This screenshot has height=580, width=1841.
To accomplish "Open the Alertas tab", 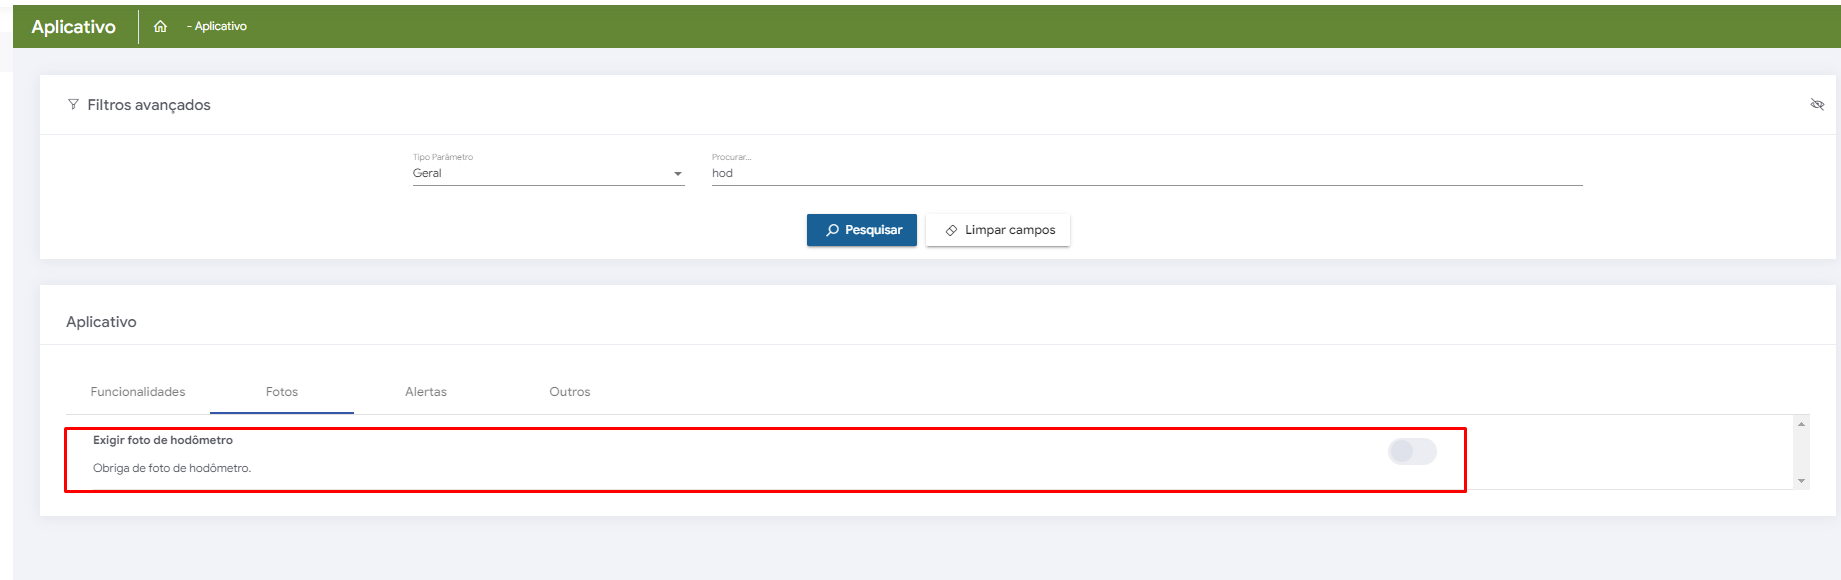I will pos(426,392).
